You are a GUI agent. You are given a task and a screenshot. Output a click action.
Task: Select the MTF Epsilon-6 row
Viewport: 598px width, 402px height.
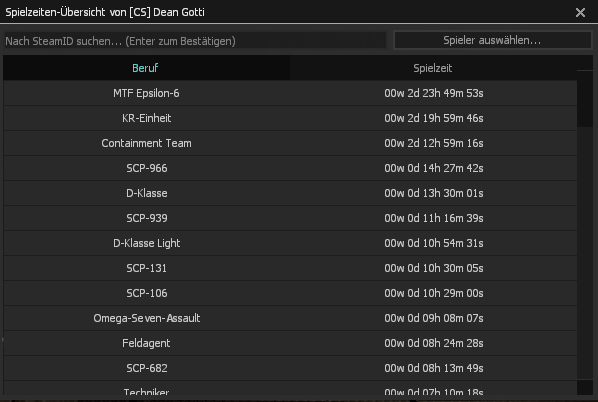290,93
